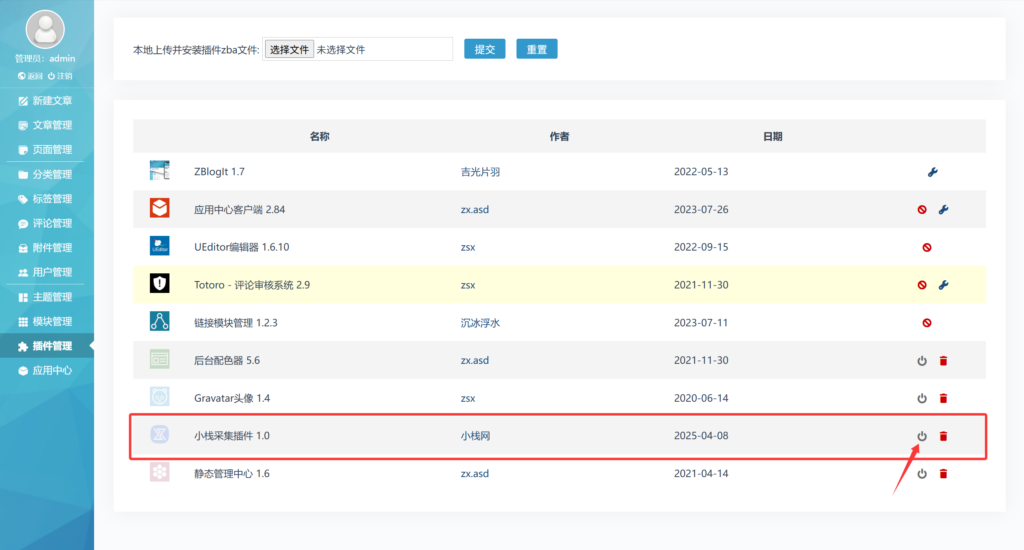Enable 后台配色器 5.6 with power icon
The width and height of the screenshot is (1024, 550).
point(921,361)
